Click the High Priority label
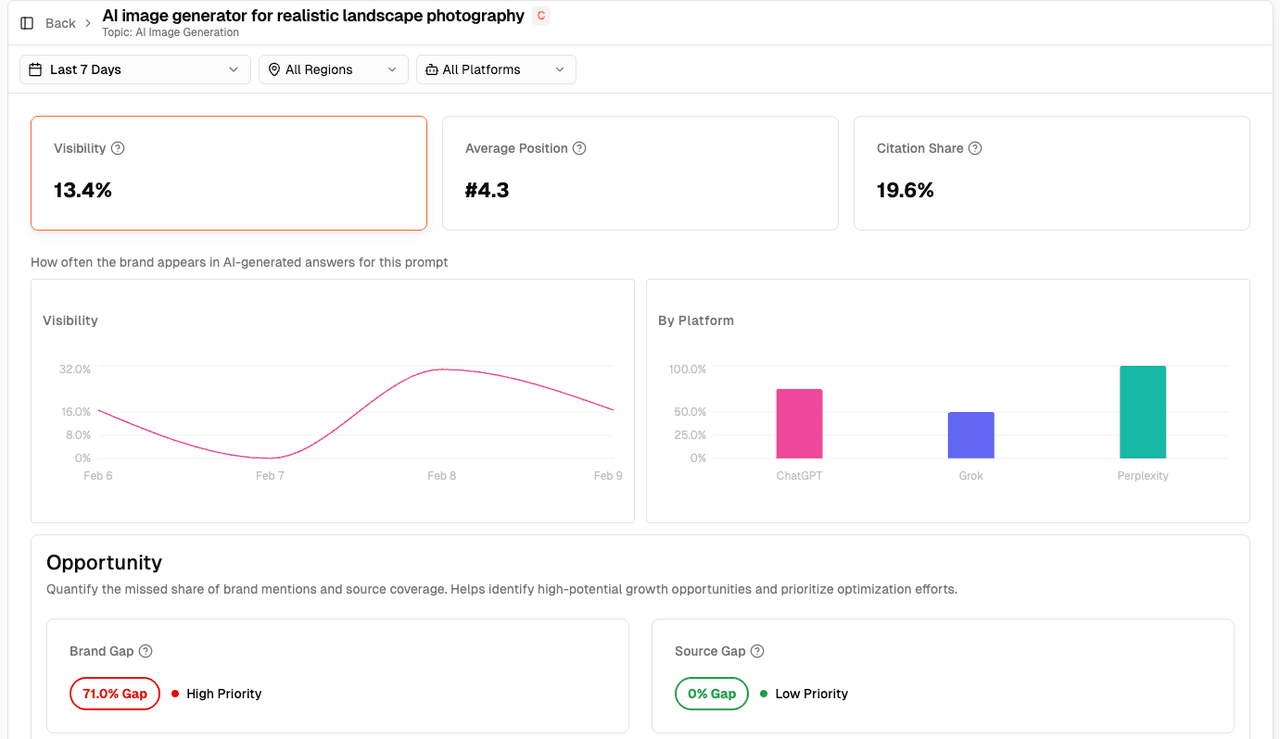1280x739 pixels. tap(224, 694)
